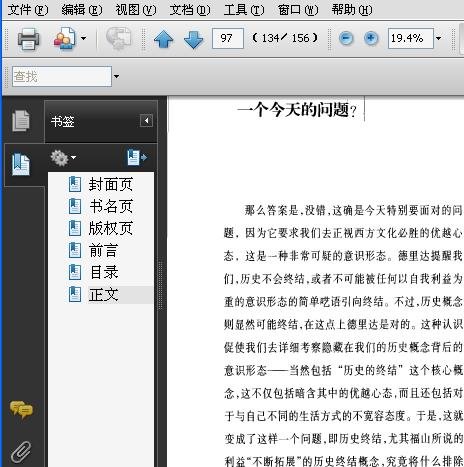Open the bookmark options gear dropdown
The width and height of the screenshot is (464, 467).
click(63, 158)
